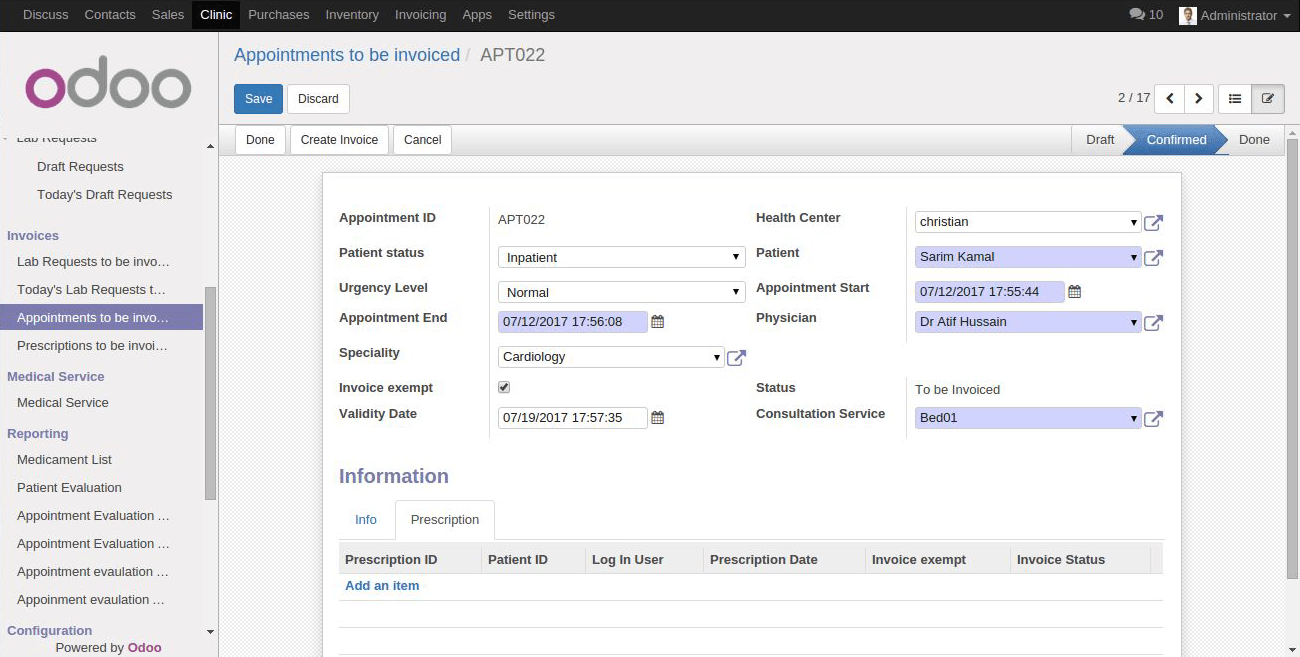Switch to the Info tab
Viewport: 1300px width, 657px height.
pos(366,520)
